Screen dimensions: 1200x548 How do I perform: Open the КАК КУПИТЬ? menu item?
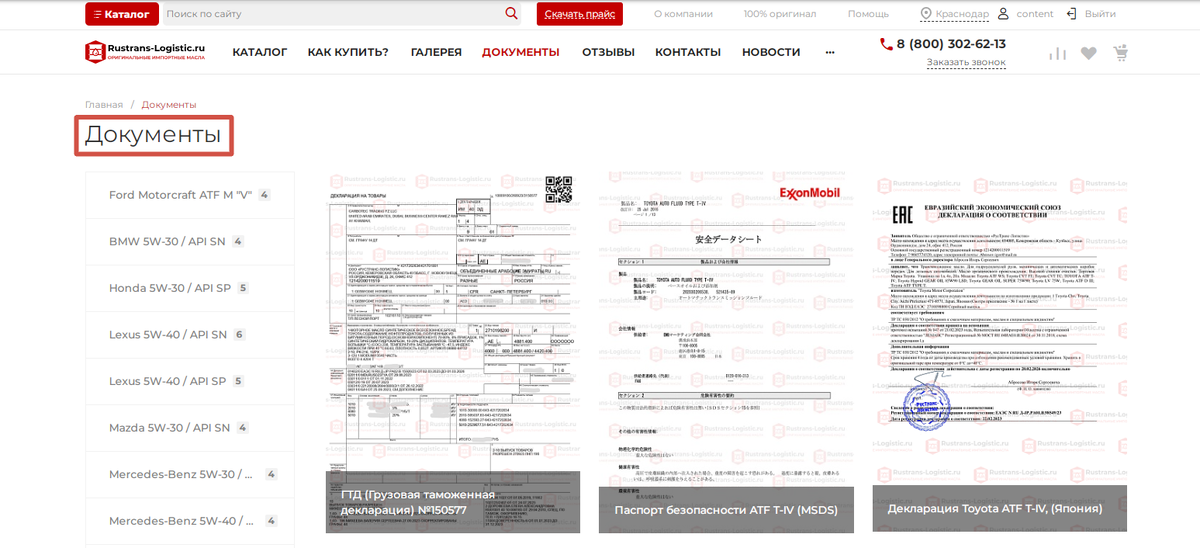coord(348,52)
